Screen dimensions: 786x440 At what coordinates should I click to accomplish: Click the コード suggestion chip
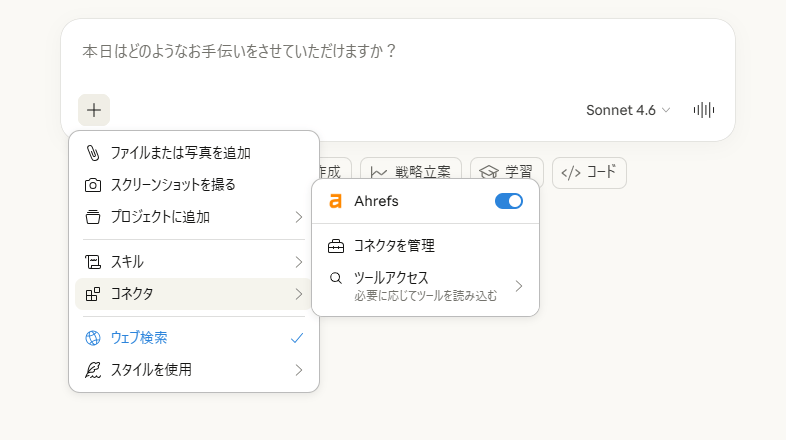589,173
